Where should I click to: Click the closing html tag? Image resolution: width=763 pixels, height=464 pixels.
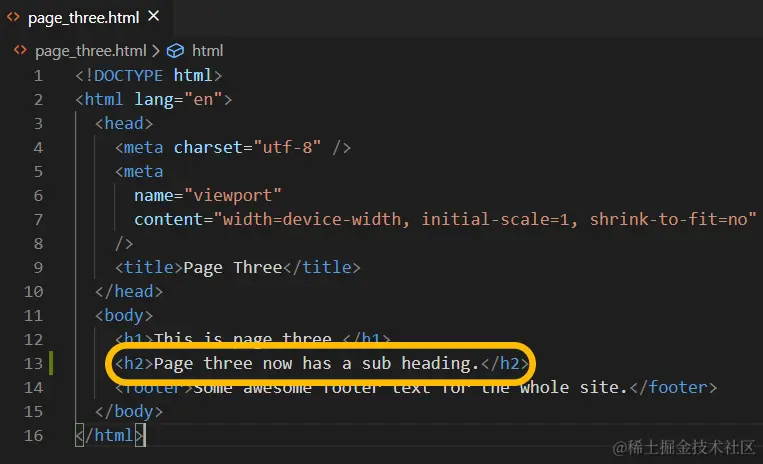tap(109, 436)
